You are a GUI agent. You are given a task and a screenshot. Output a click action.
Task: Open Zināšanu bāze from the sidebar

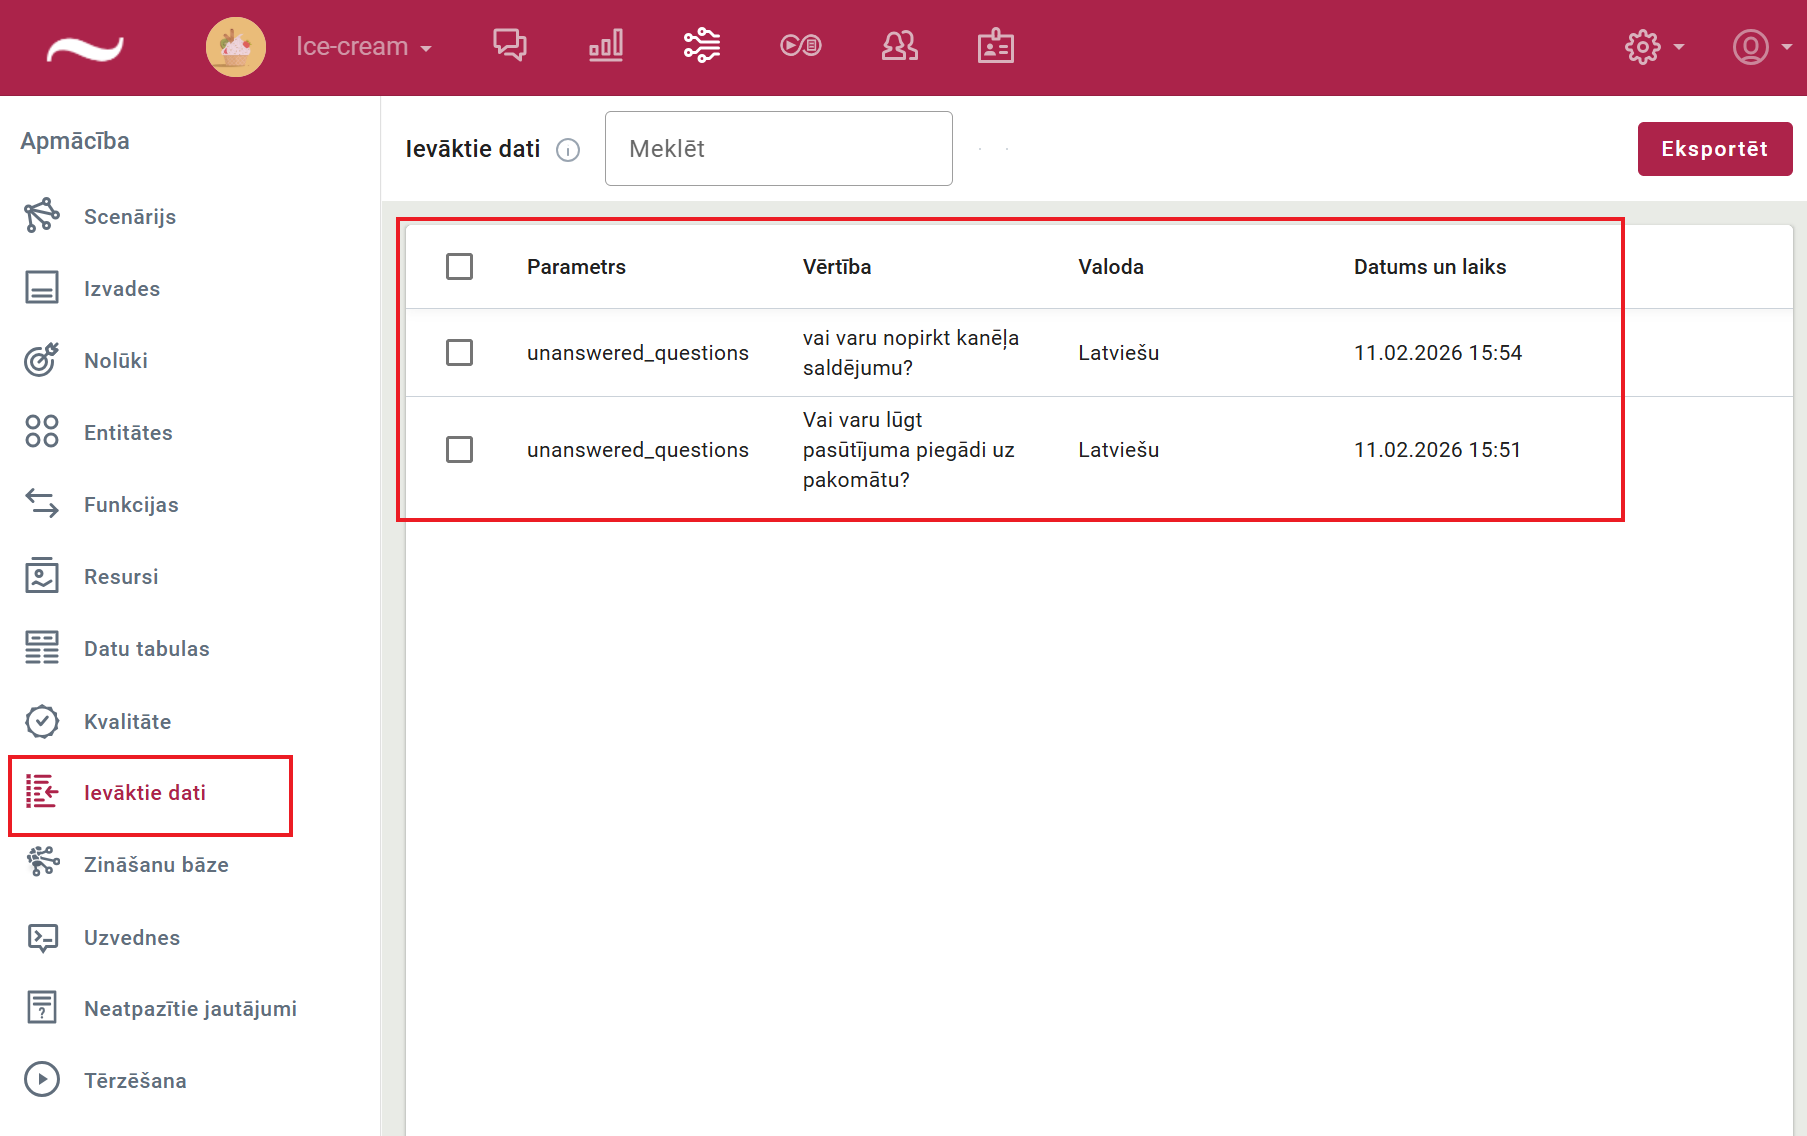point(155,865)
